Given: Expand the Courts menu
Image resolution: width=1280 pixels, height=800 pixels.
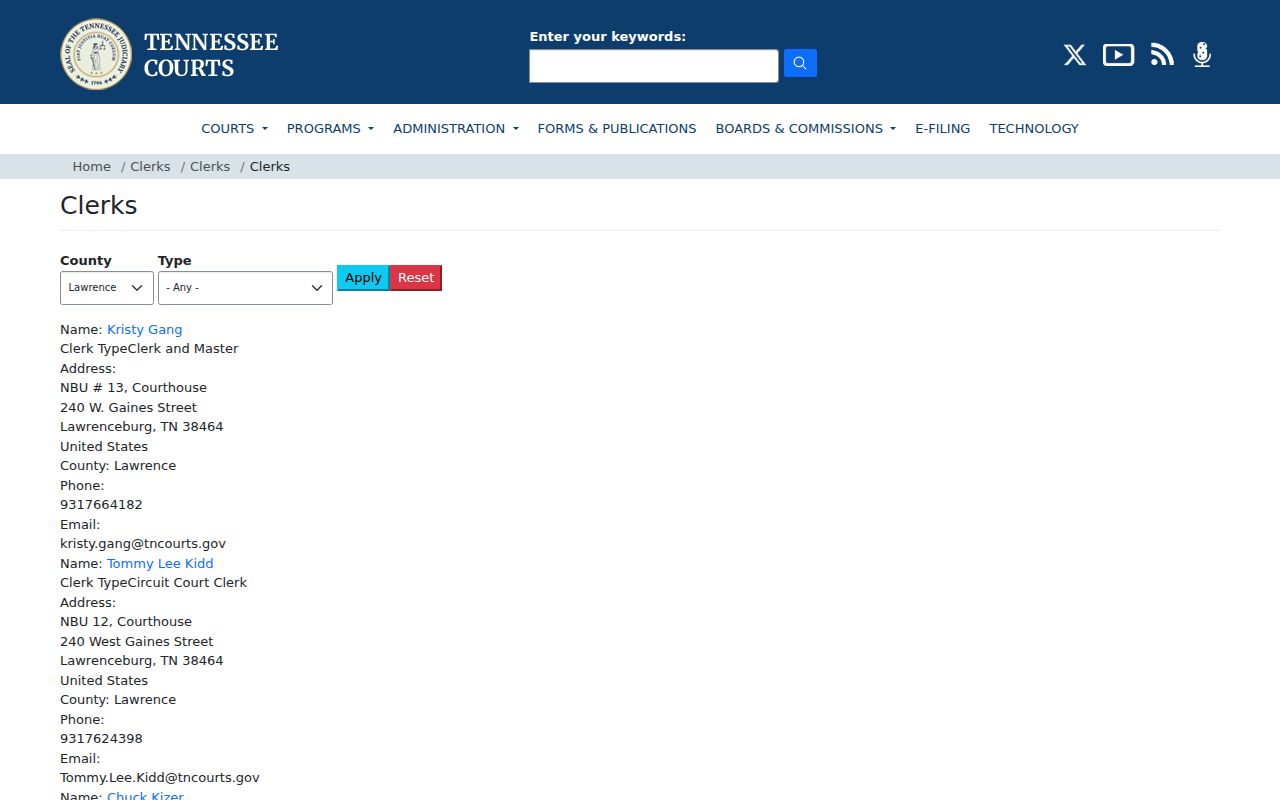Looking at the screenshot, I should (234, 128).
